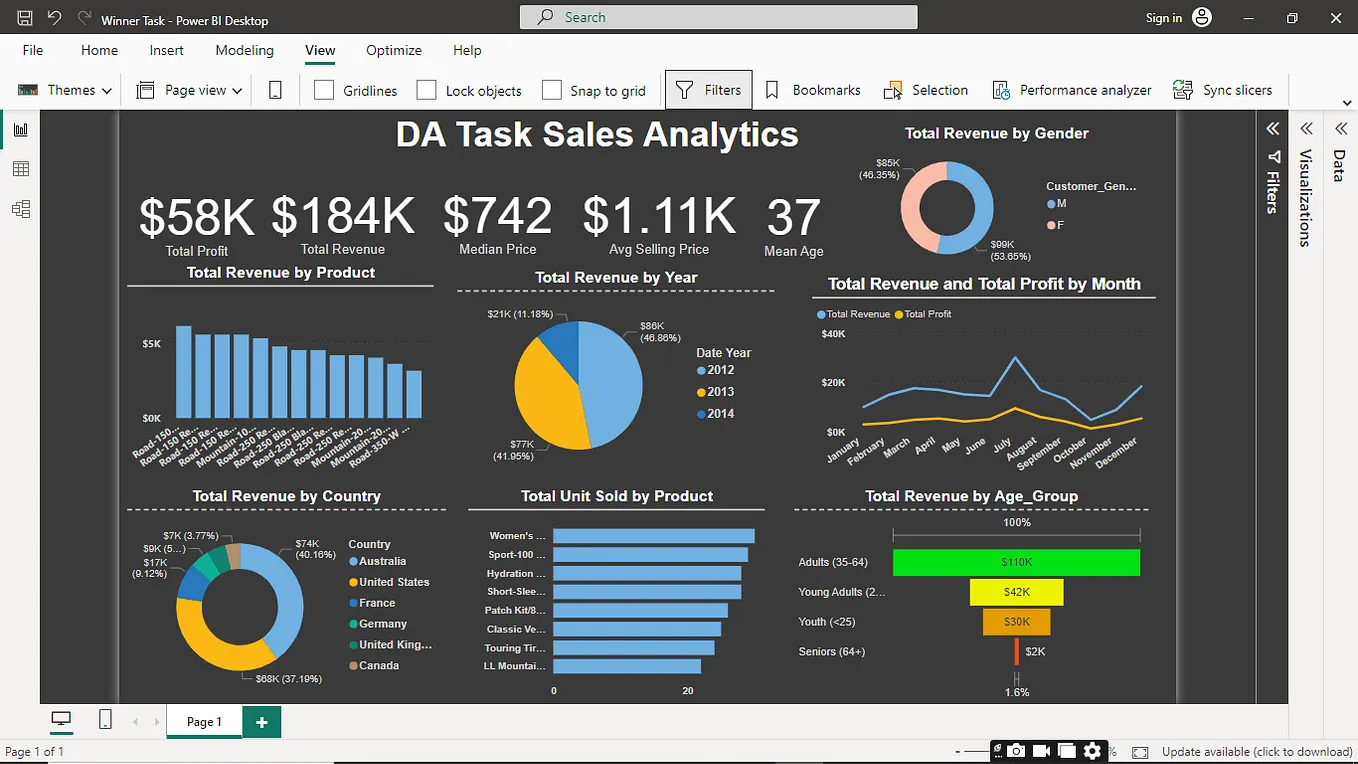1358x764 pixels.
Task: Open the Help menu tab
Action: (x=466, y=50)
